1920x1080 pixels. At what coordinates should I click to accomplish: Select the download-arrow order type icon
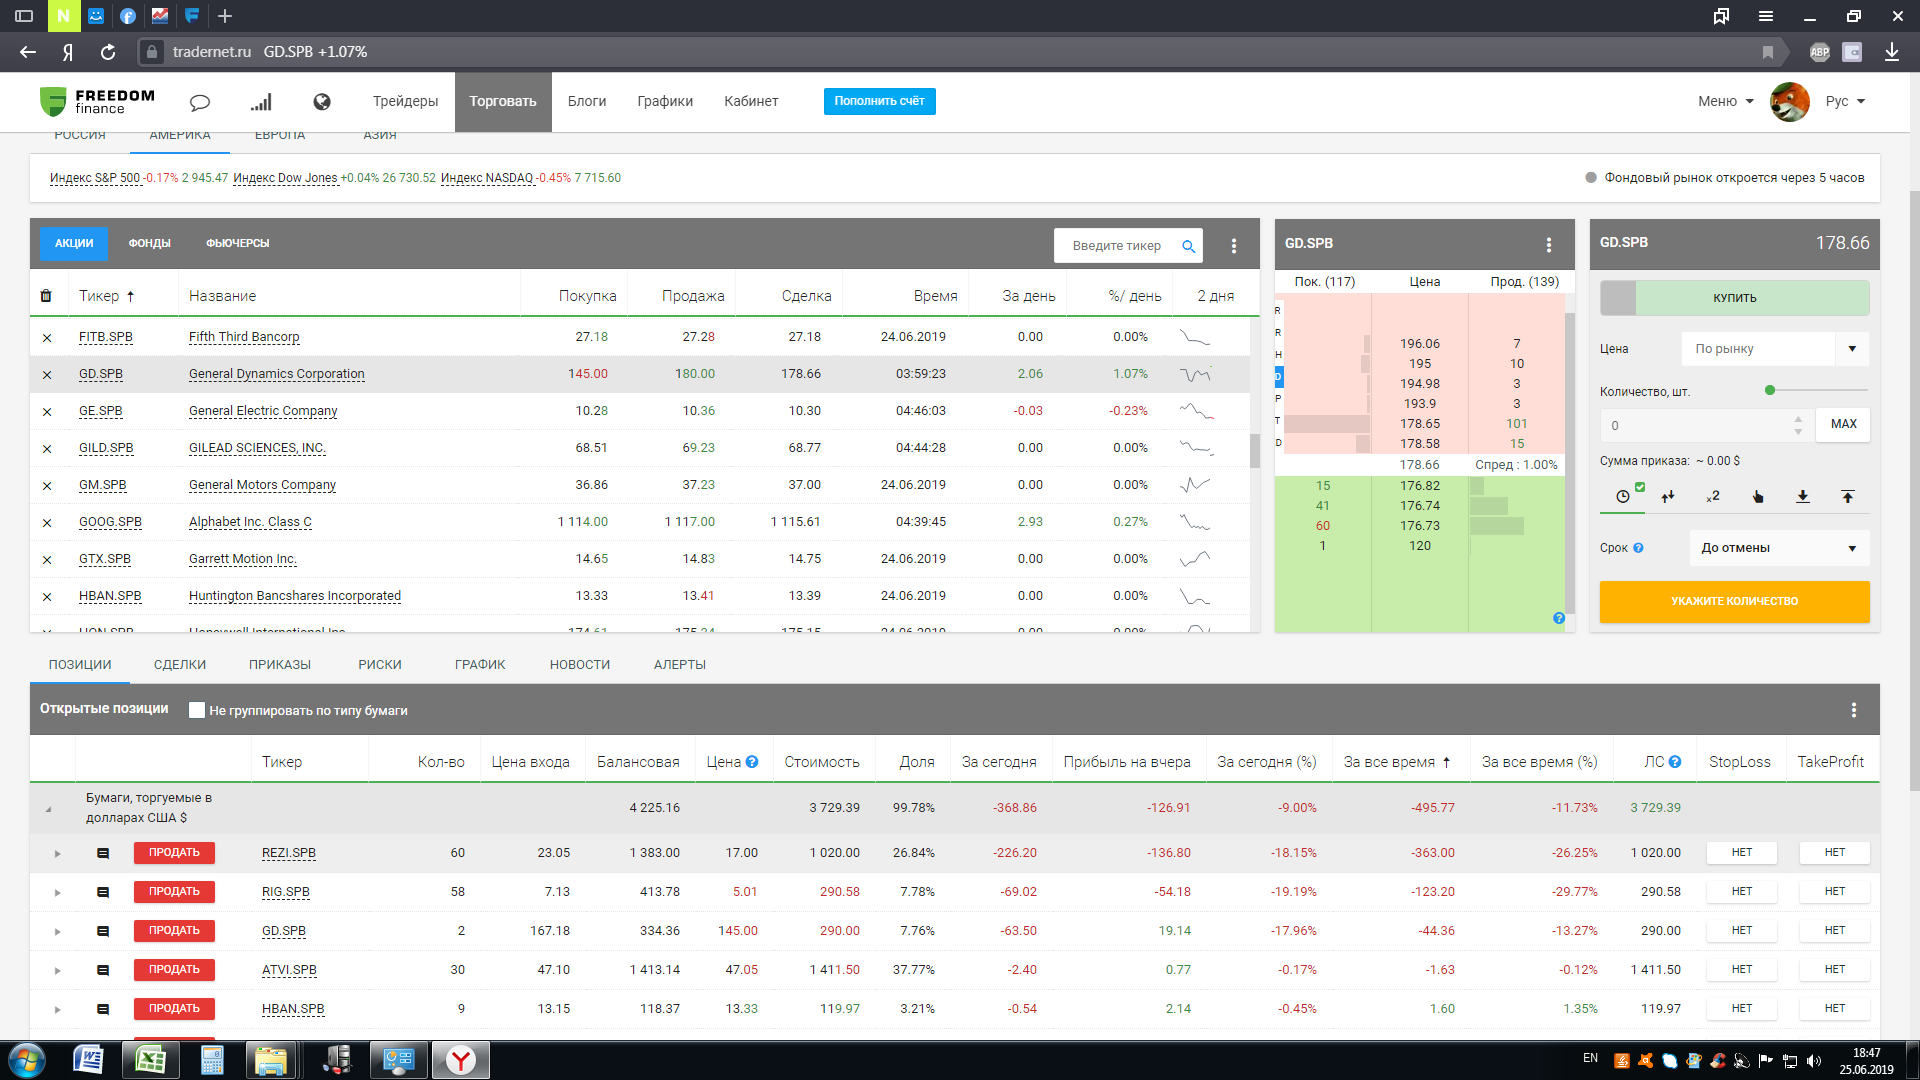coord(1803,496)
